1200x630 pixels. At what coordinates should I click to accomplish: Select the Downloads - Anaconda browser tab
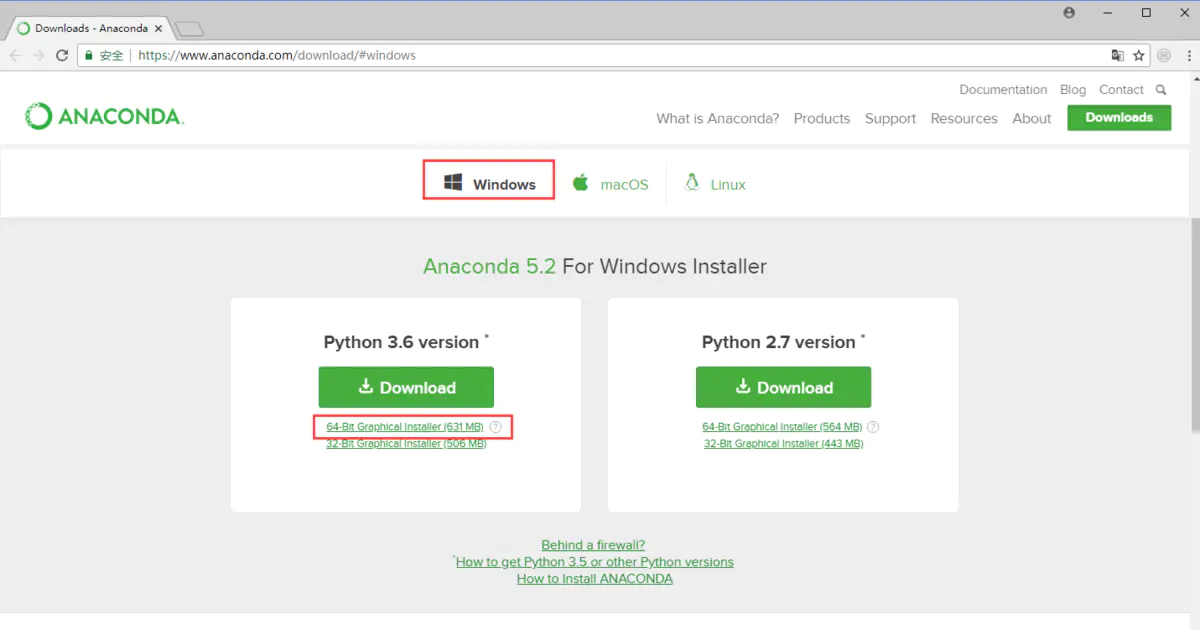pyautogui.click(x=91, y=28)
